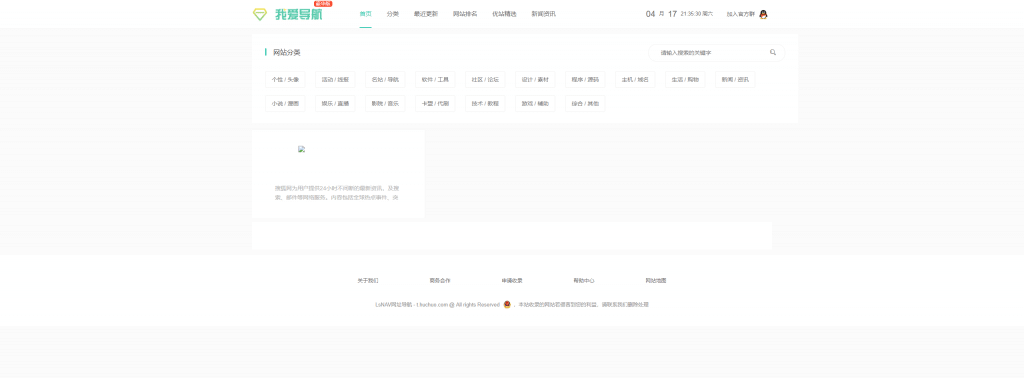Click the site card description text
The height and width of the screenshot is (378, 1024).
337,192
